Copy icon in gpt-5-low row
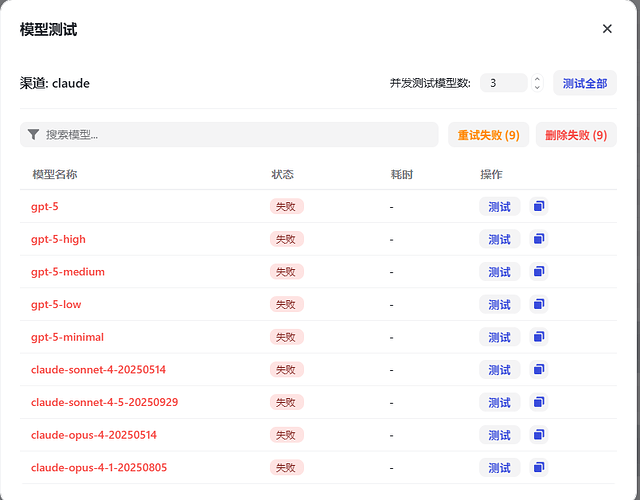Image resolution: width=640 pixels, height=500 pixels. (539, 304)
